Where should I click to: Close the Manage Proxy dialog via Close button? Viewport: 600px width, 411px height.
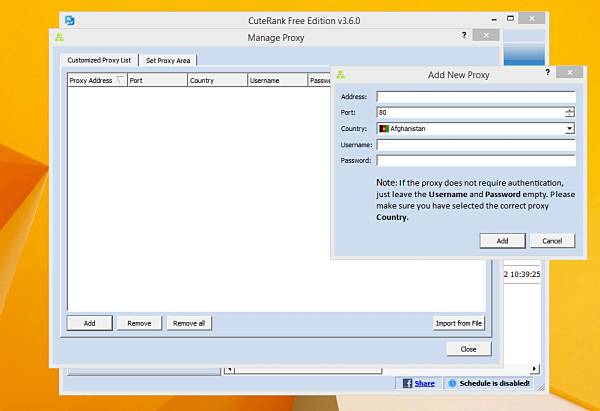[x=469, y=349]
